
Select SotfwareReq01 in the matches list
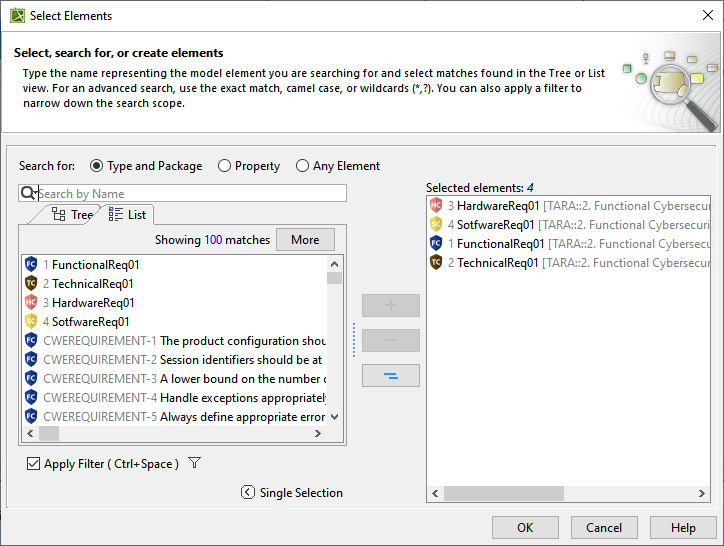coord(90,322)
